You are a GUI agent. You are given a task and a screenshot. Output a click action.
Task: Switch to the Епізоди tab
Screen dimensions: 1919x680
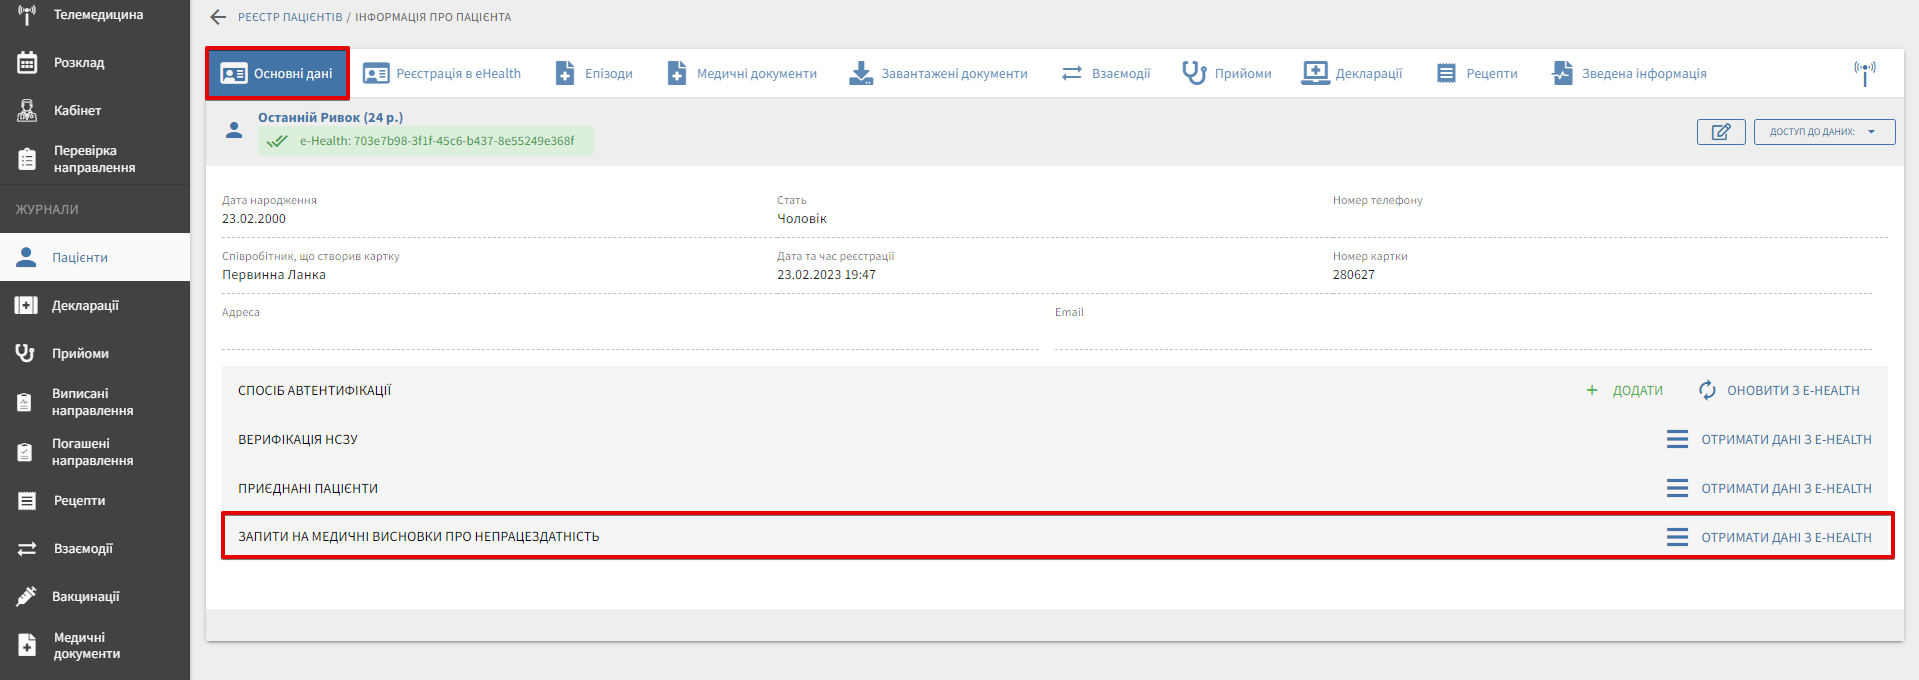(x=594, y=73)
